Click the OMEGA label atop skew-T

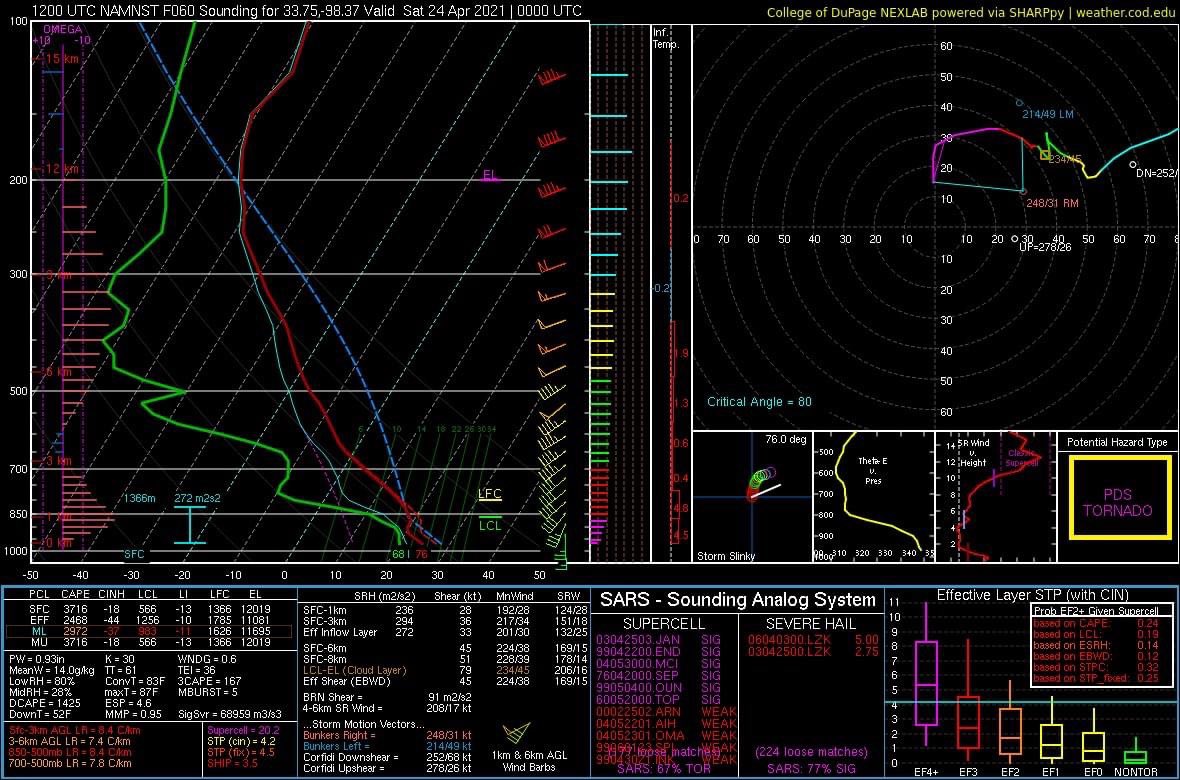click(62, 29)
